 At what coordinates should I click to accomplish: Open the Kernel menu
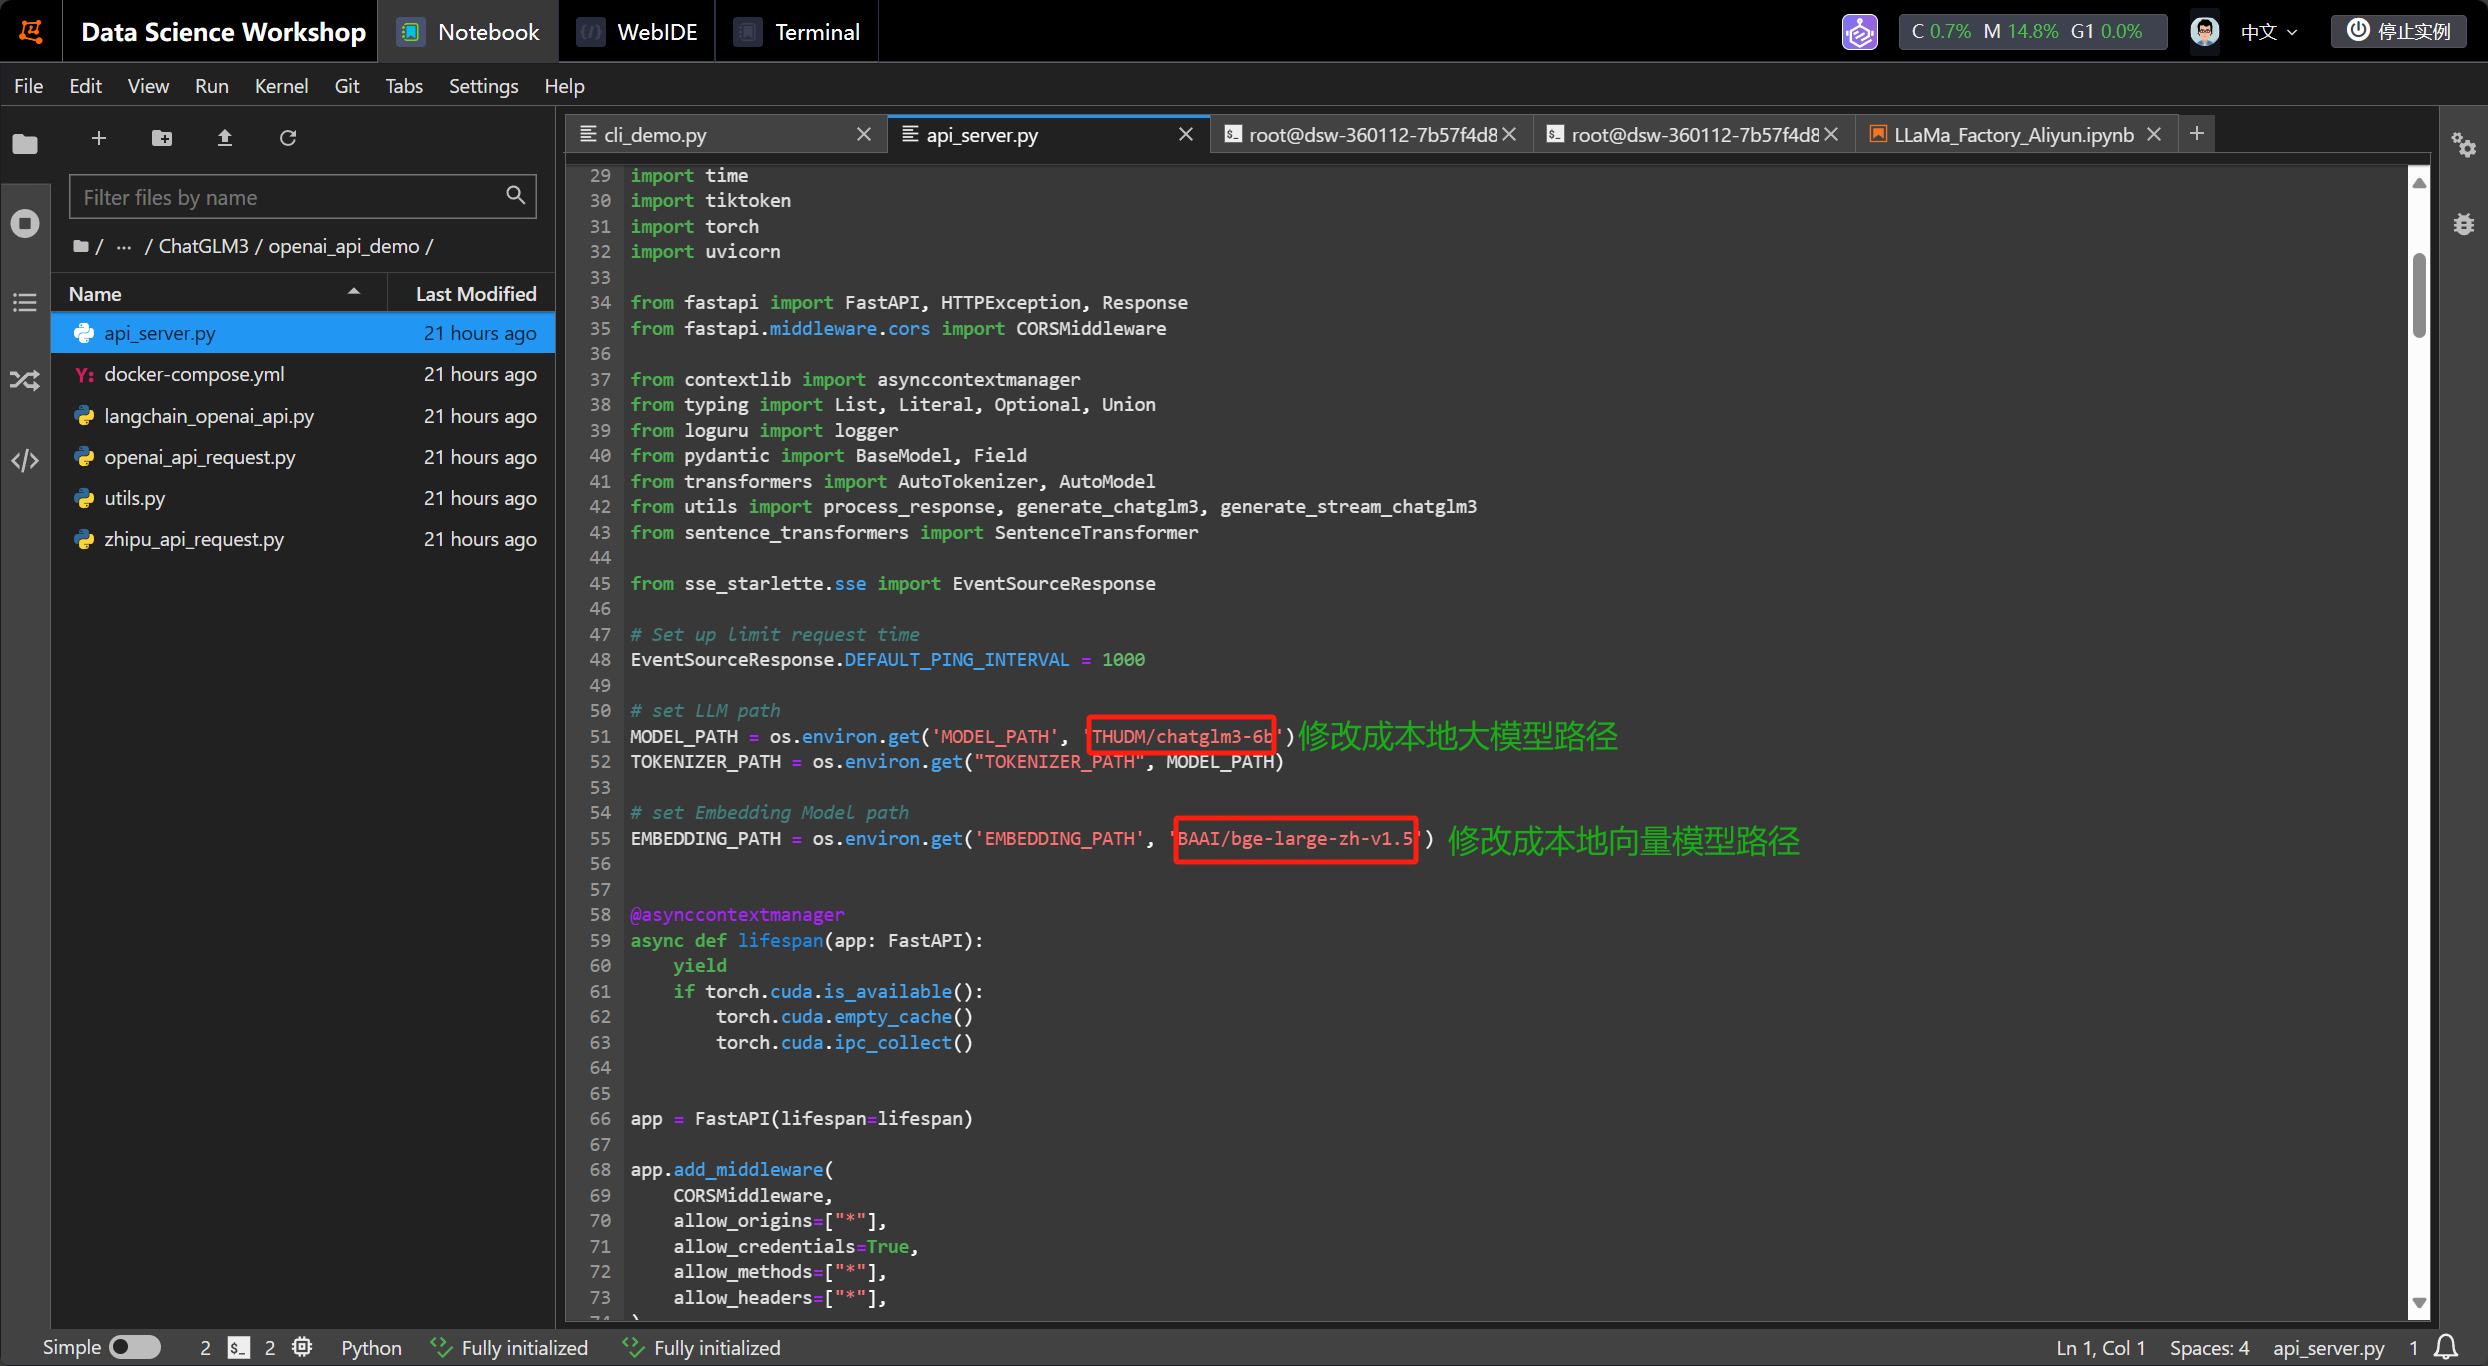tap(281, 86)
